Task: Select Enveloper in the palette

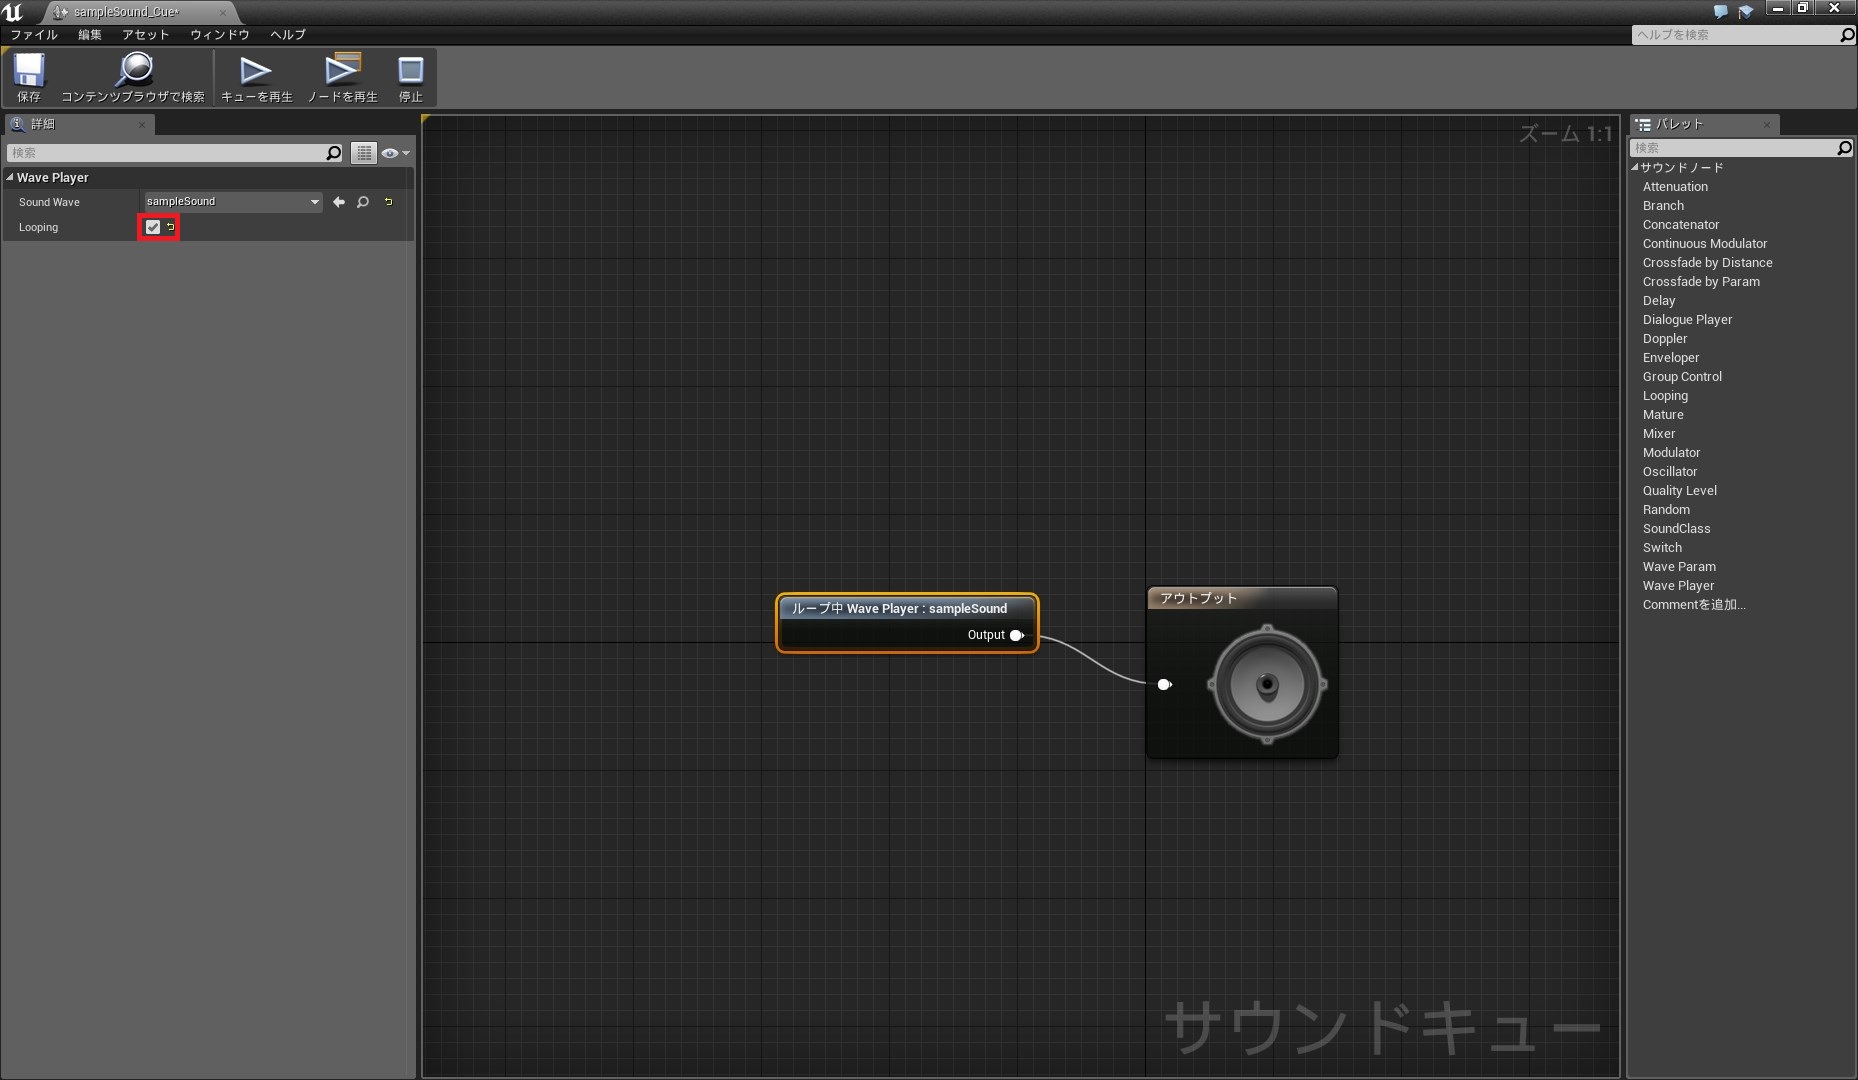Action: click(x=1671, y=358)
